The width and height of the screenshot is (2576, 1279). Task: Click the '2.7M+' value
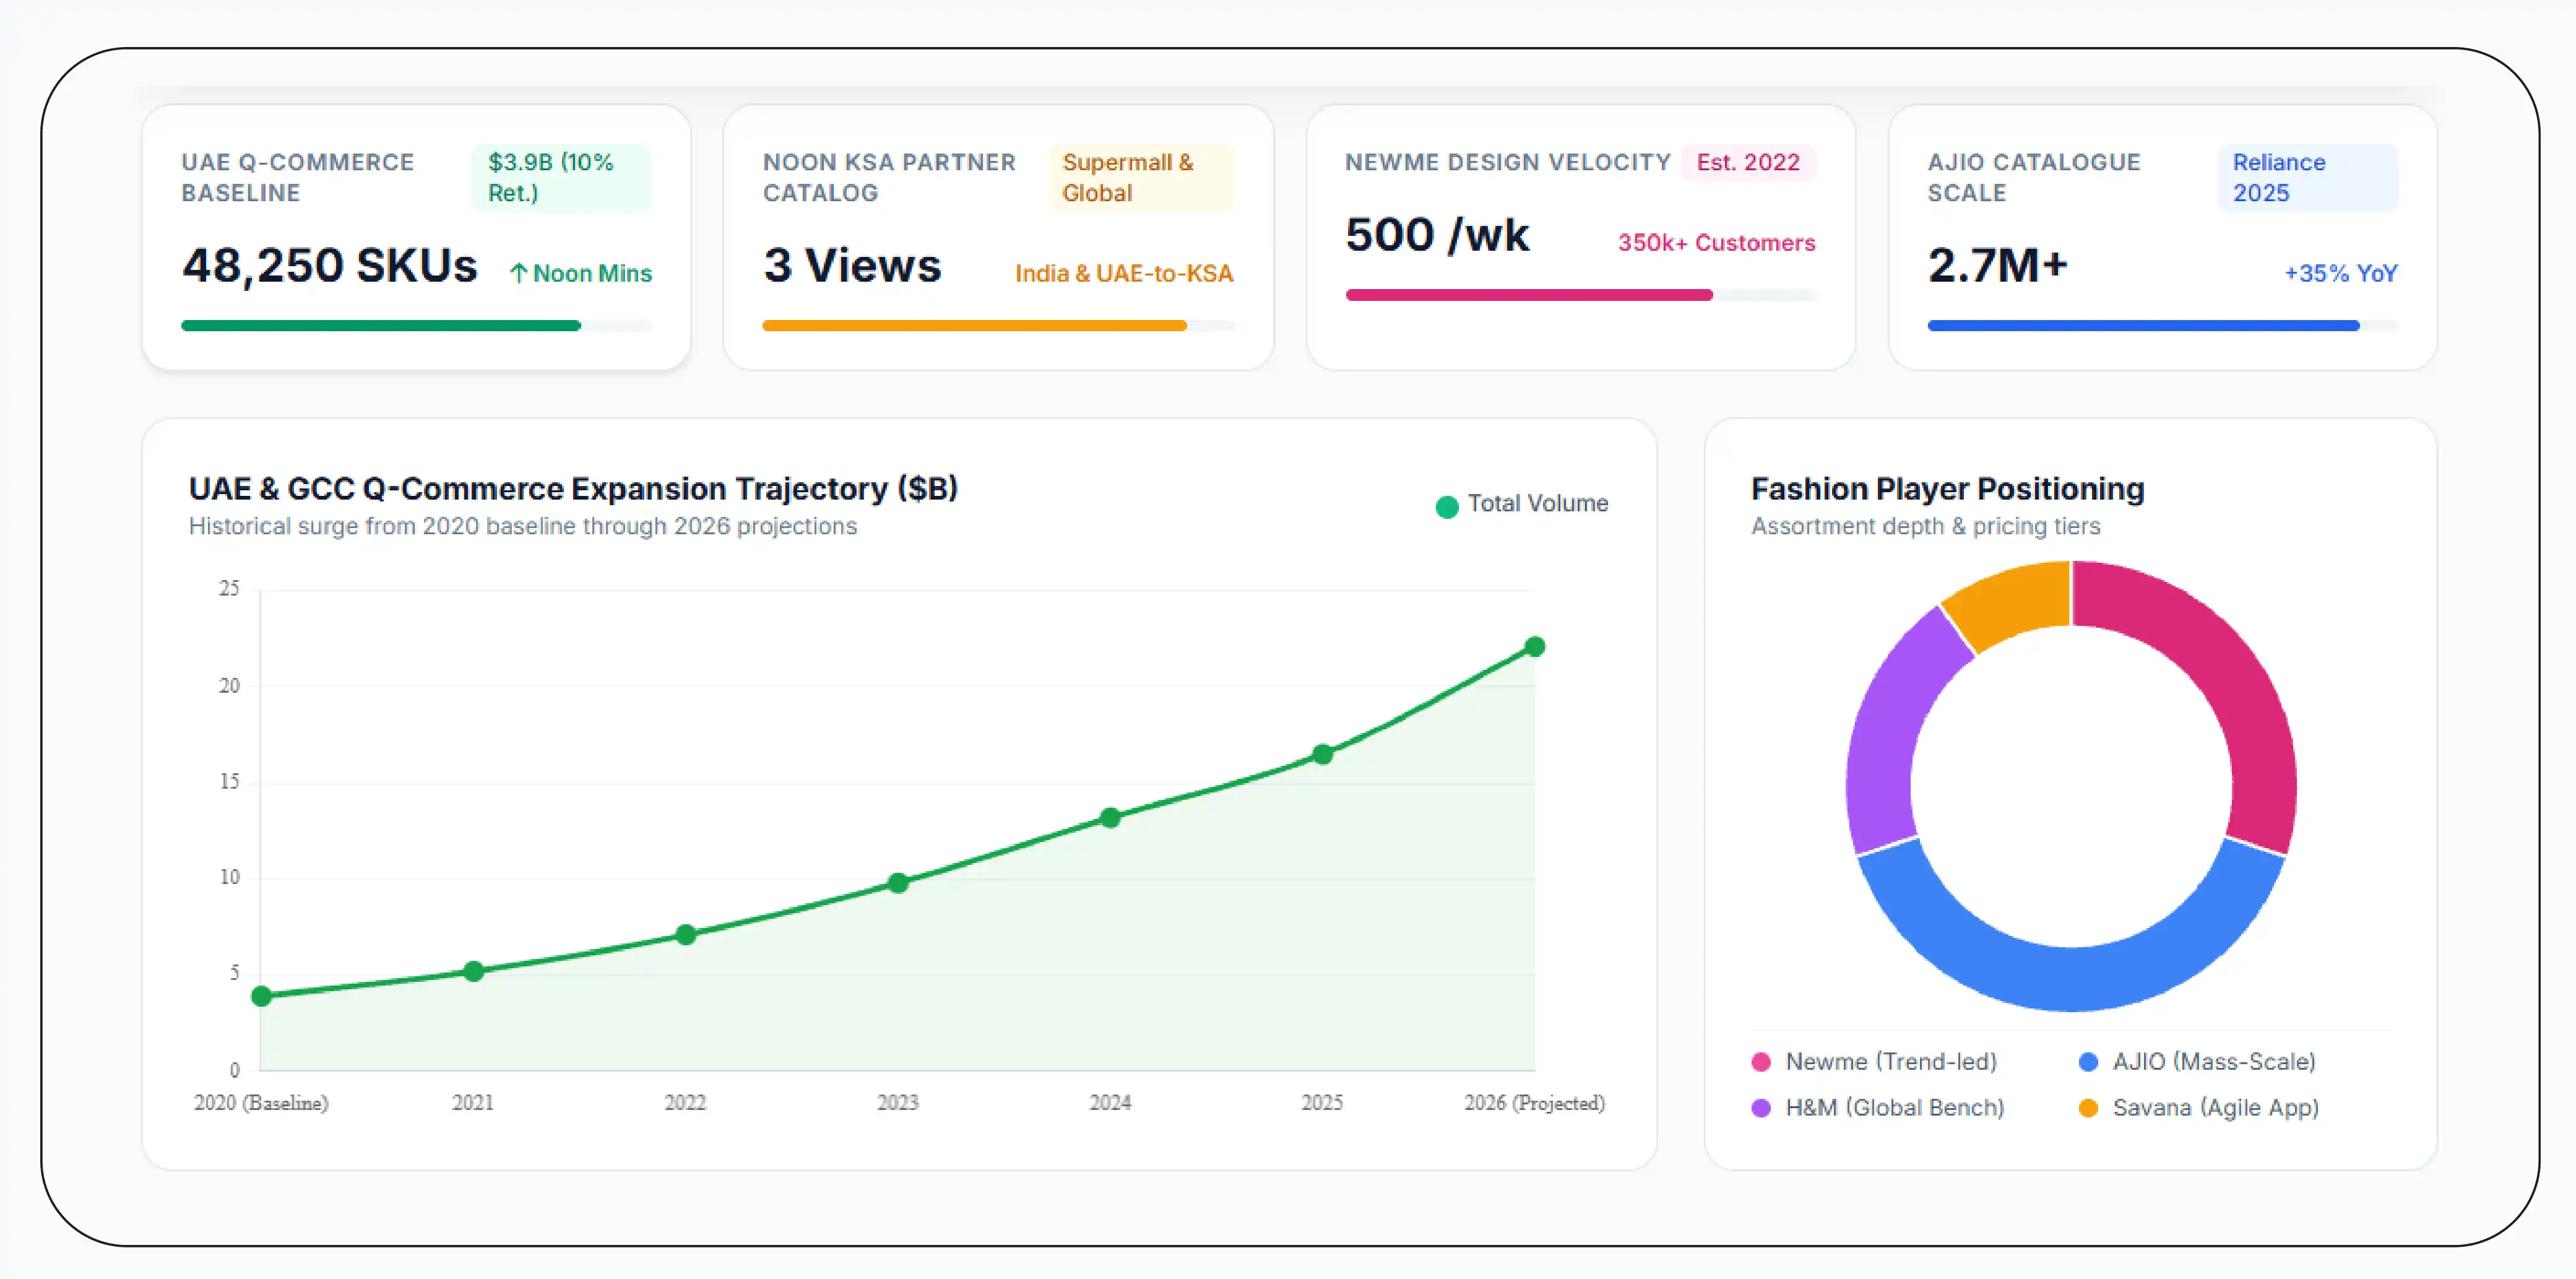point(1997,266)
